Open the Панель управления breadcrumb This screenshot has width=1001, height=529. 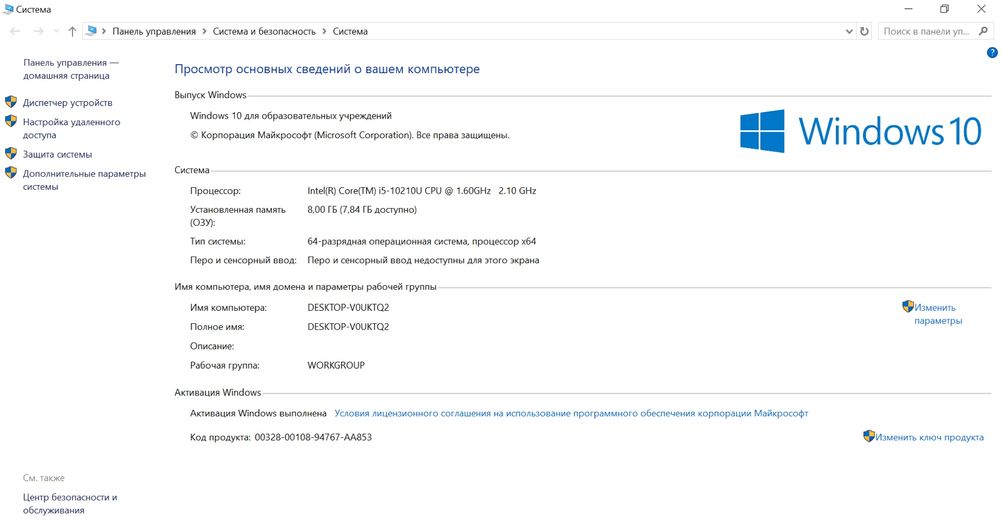click(154, 31)
